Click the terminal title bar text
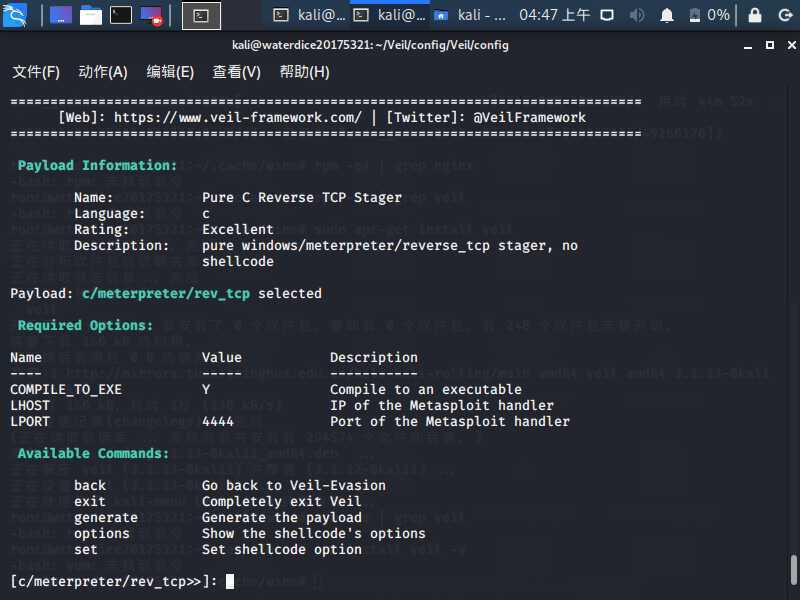 [x=370, y=45]
